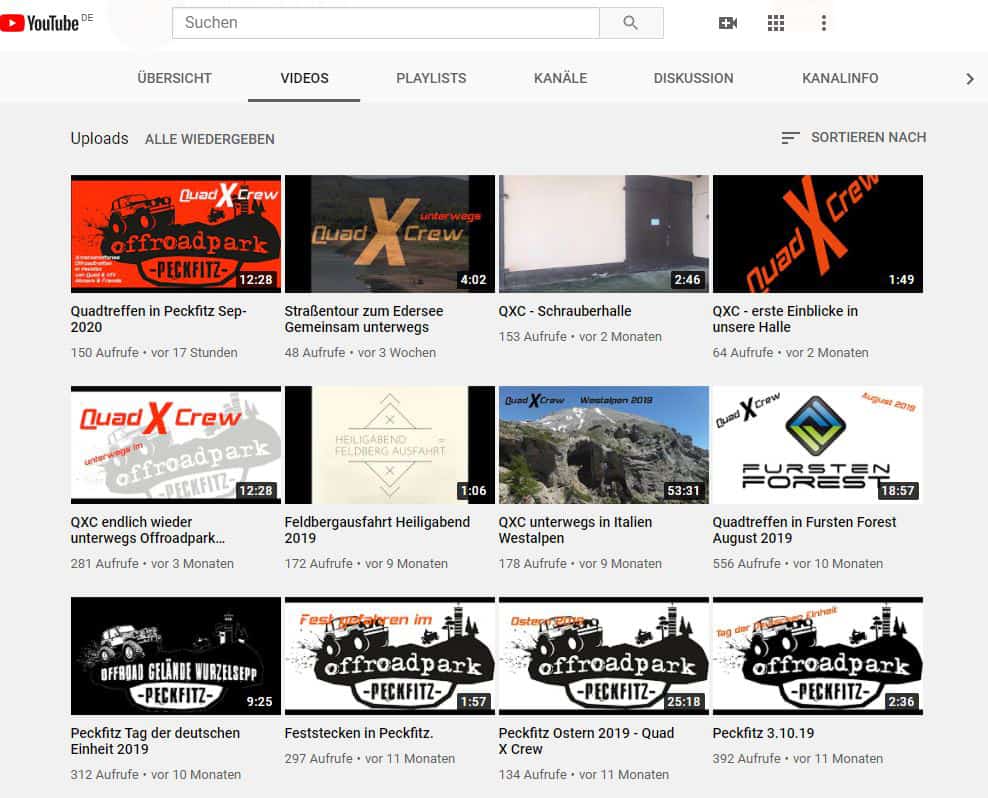Click the Uploads heading link
The width and height of the screenshot is (988, 798).
click(x=100, y=139)
